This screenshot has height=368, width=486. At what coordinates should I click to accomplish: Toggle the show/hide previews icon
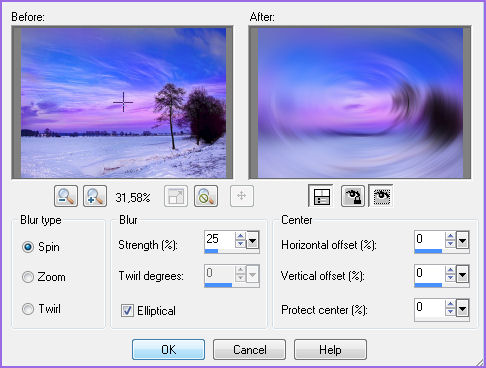321,196
